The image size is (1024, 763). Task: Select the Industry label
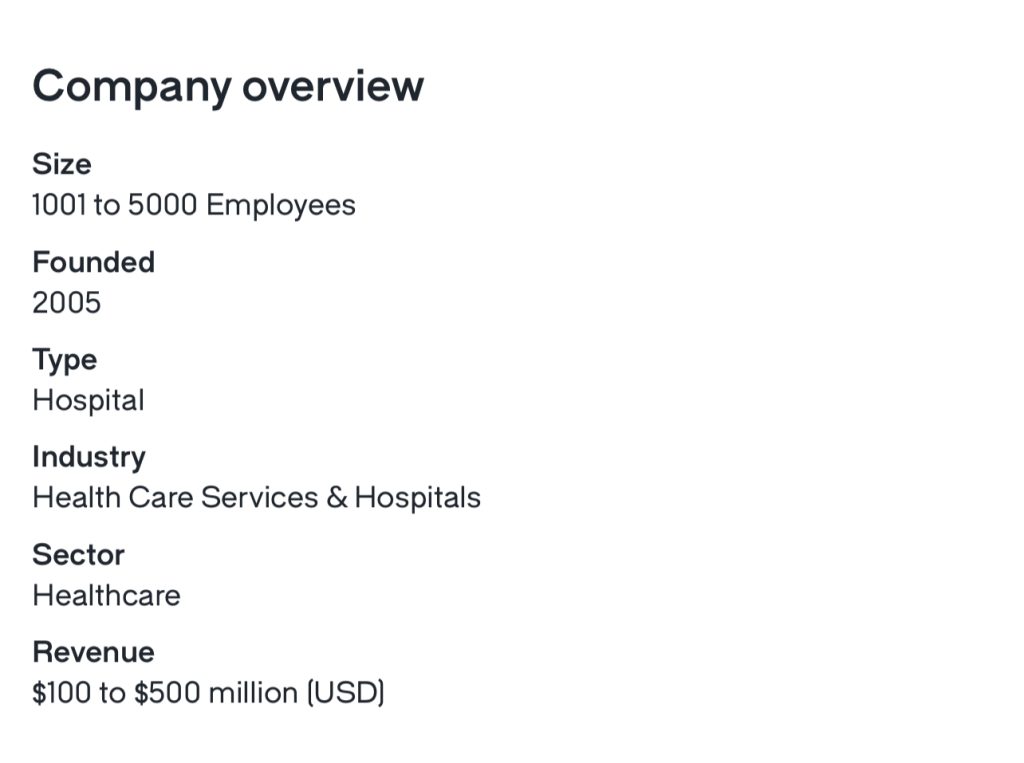coord(89,458)
